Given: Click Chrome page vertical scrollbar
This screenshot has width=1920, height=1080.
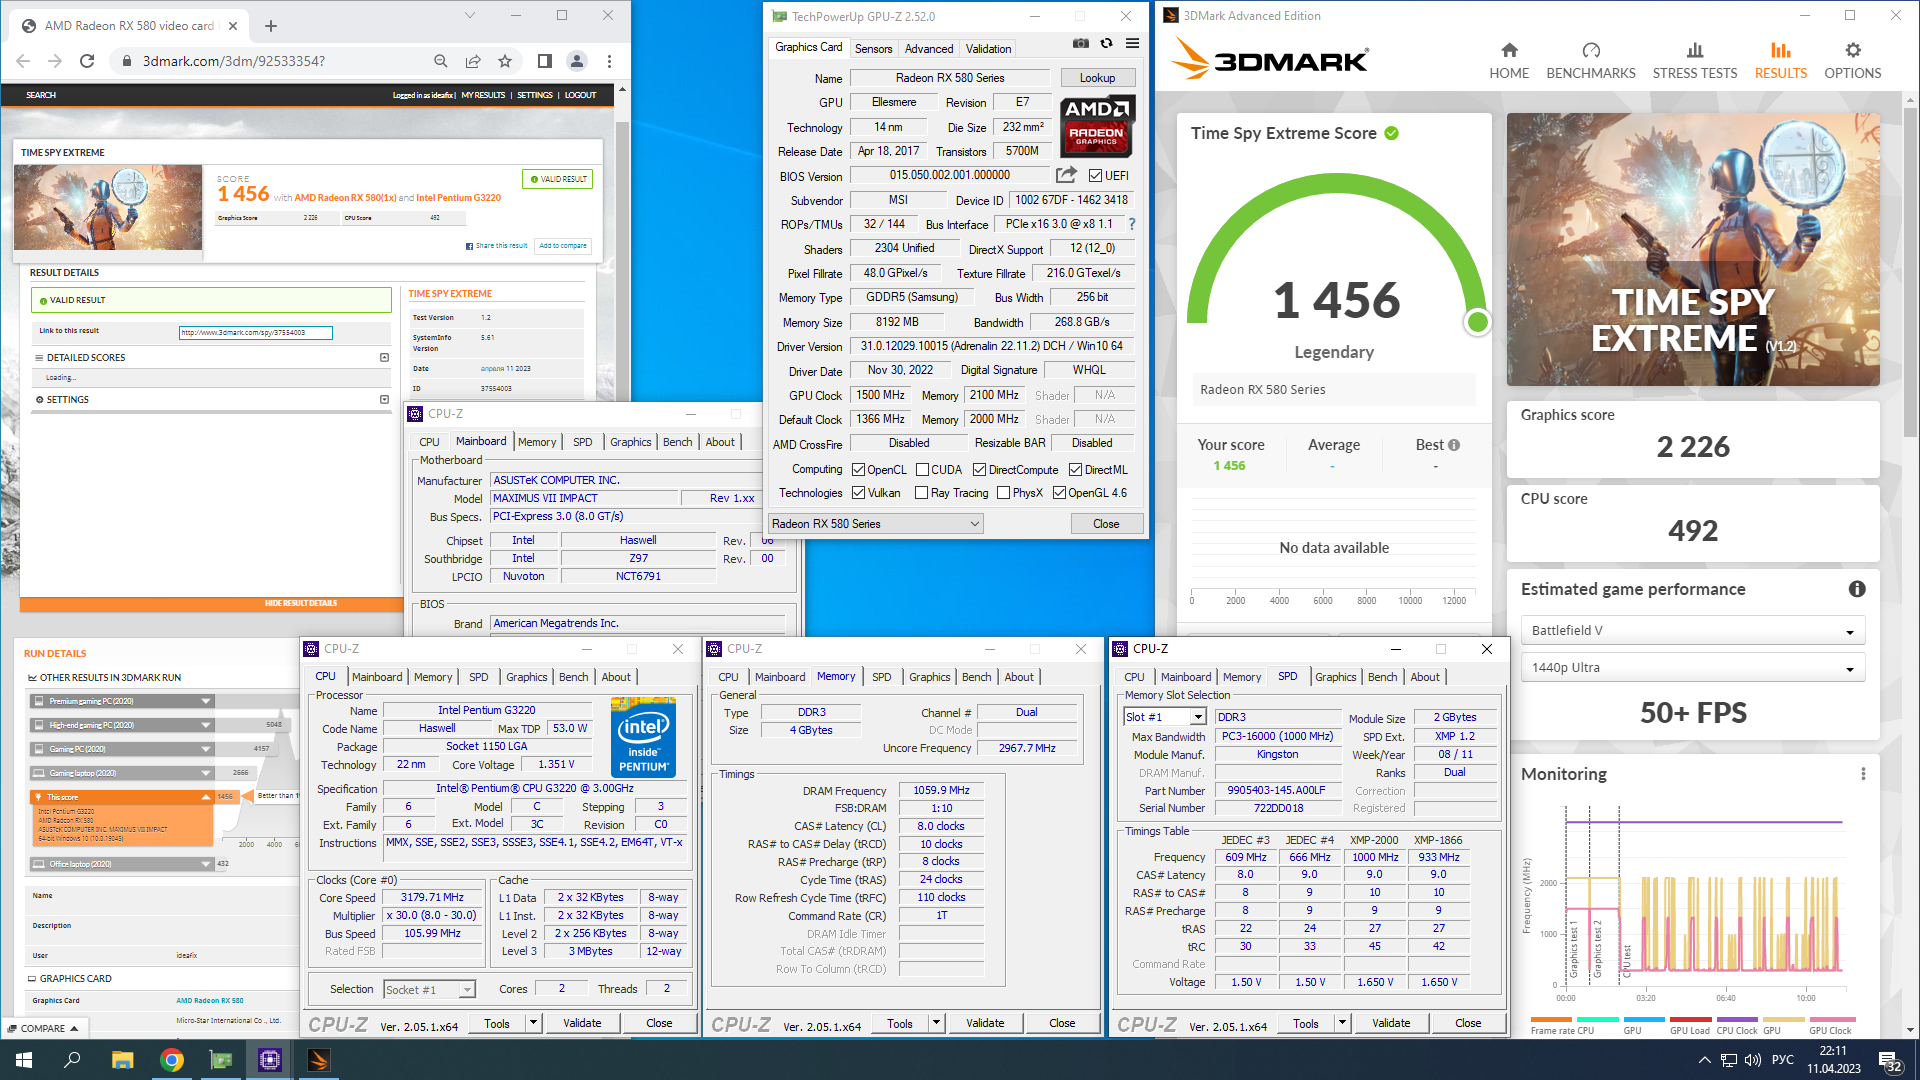Looking at the screenshot, I should 622,240.
